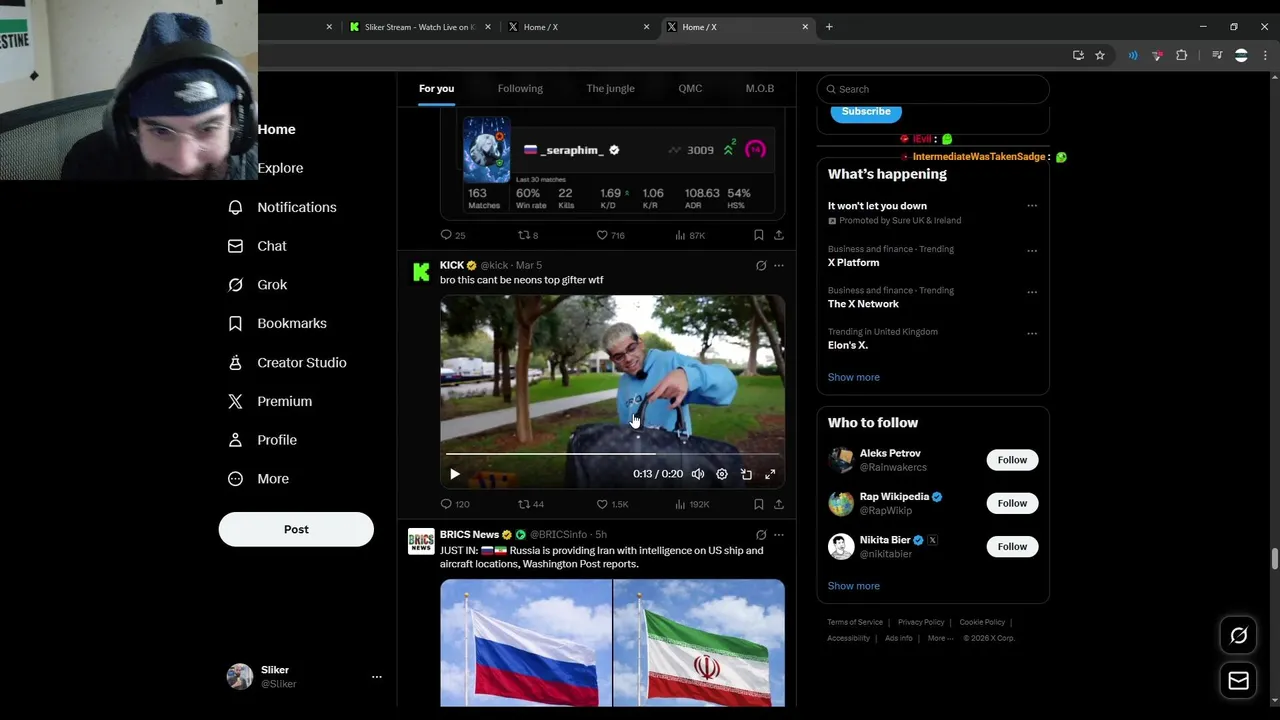Share the seraphim stats post
This screenshot has height=720, width=1280.
coord(778,235)
